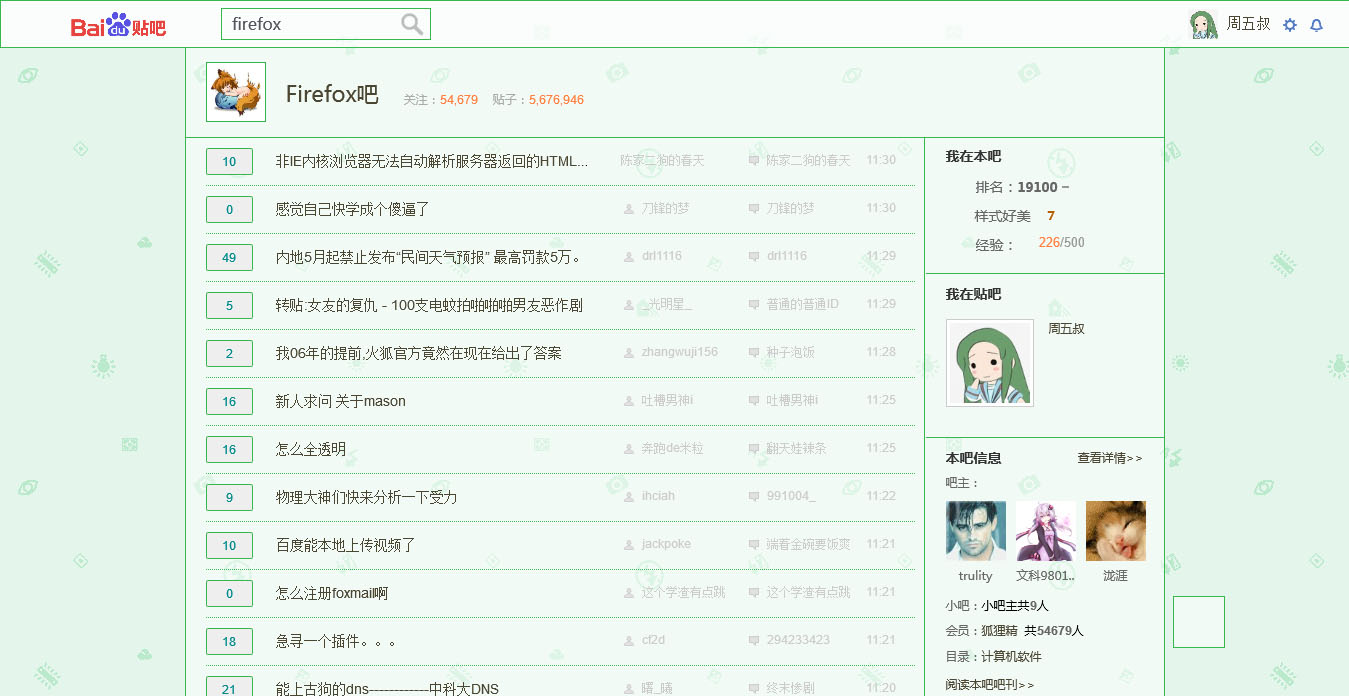Click the search magnifier icon

[411, 23]
